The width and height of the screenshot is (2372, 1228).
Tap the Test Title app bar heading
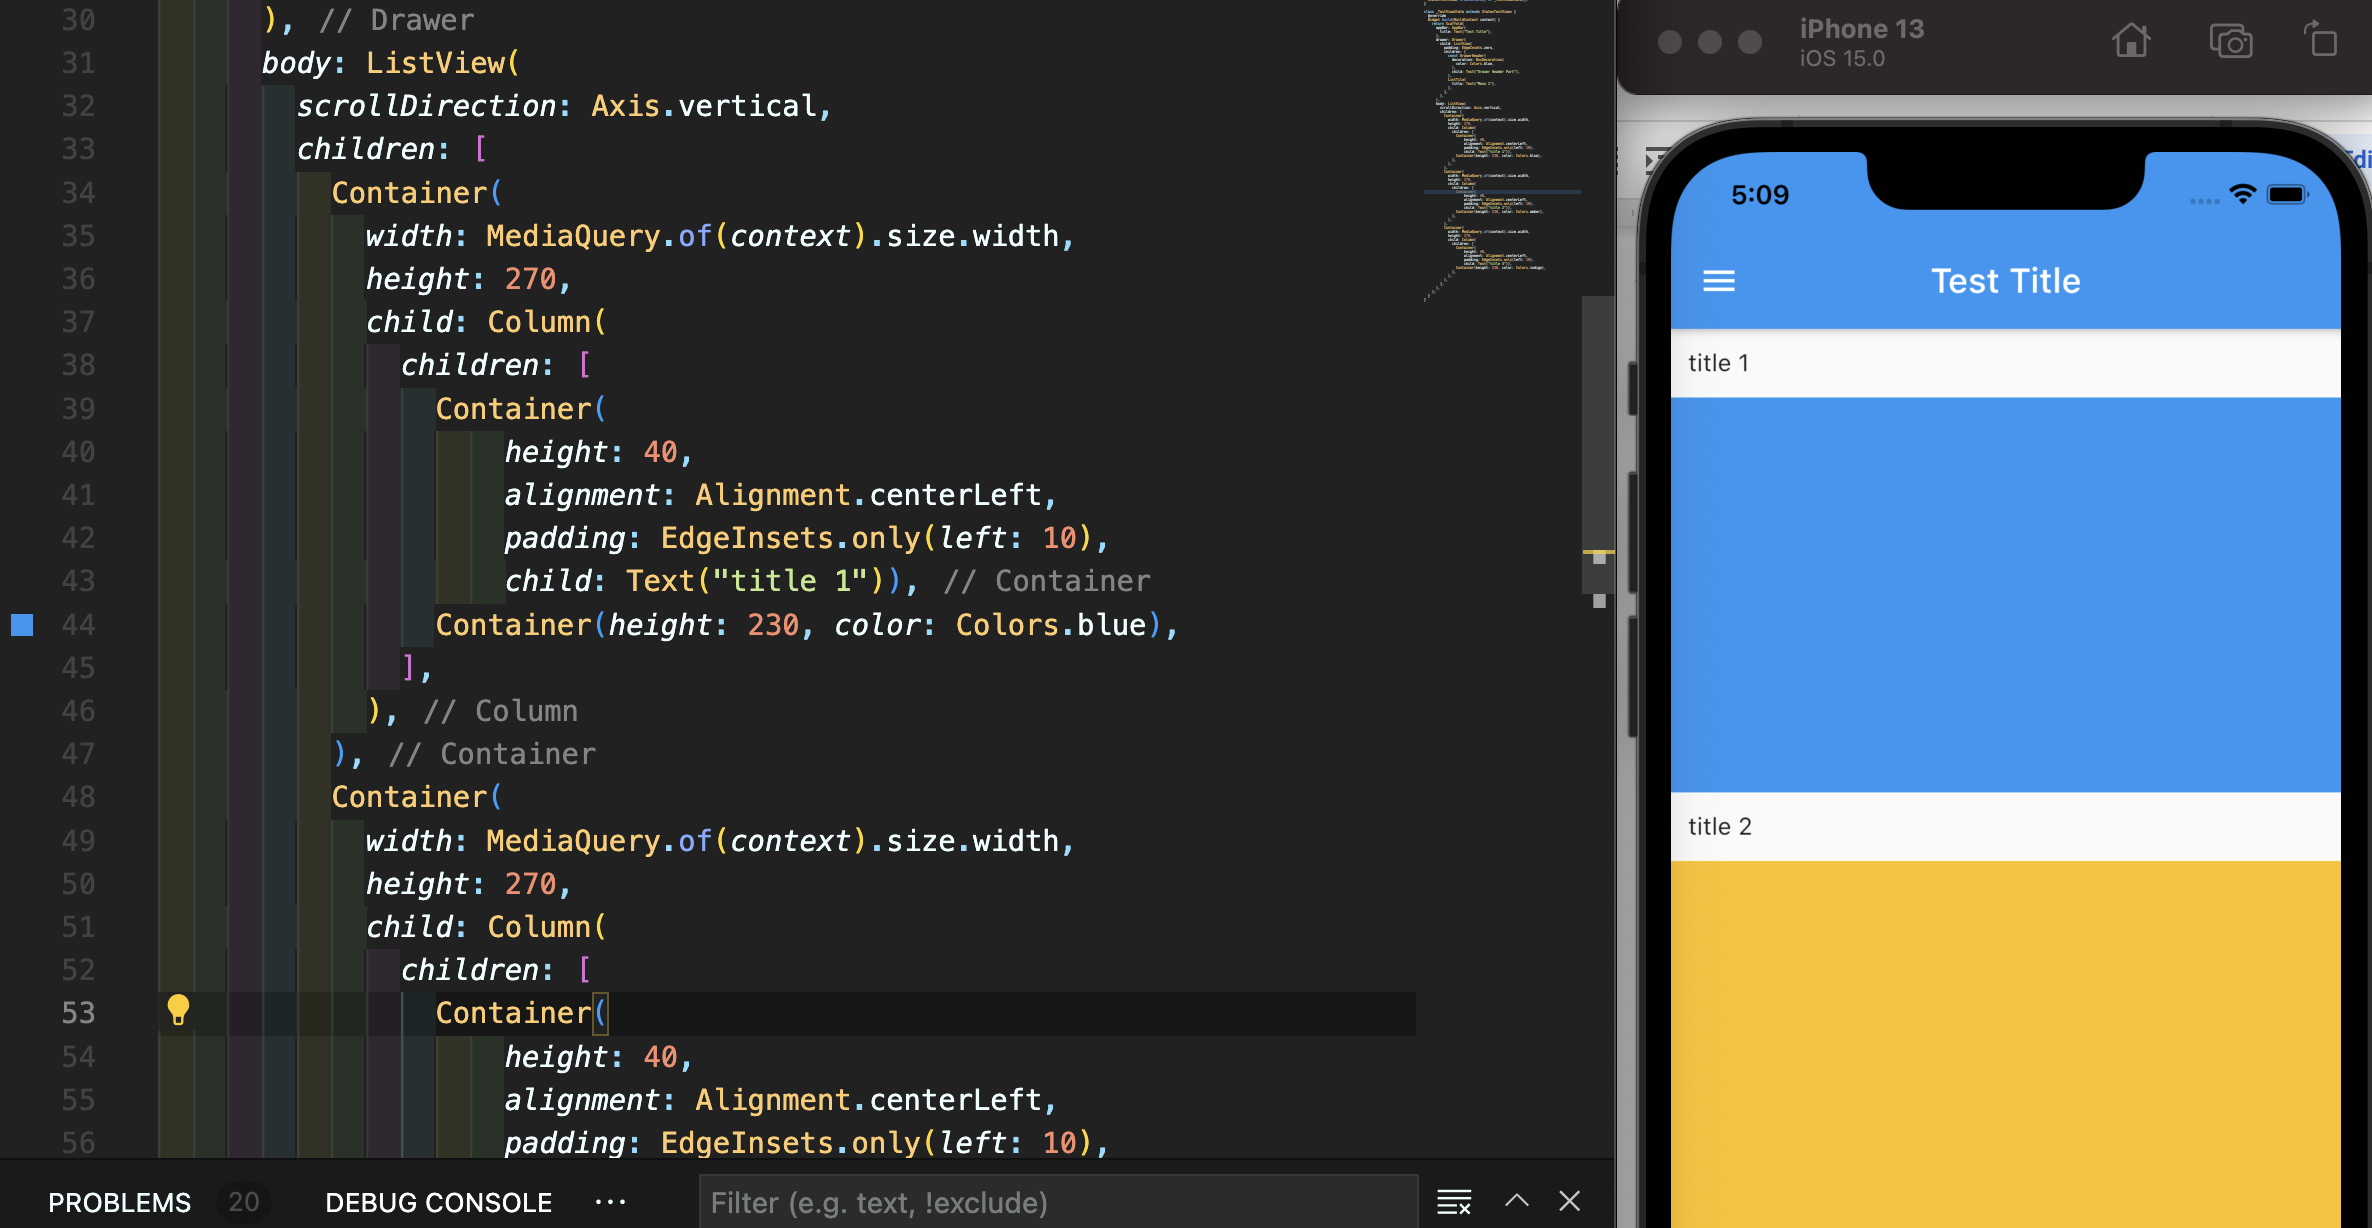pos(2005,281)
